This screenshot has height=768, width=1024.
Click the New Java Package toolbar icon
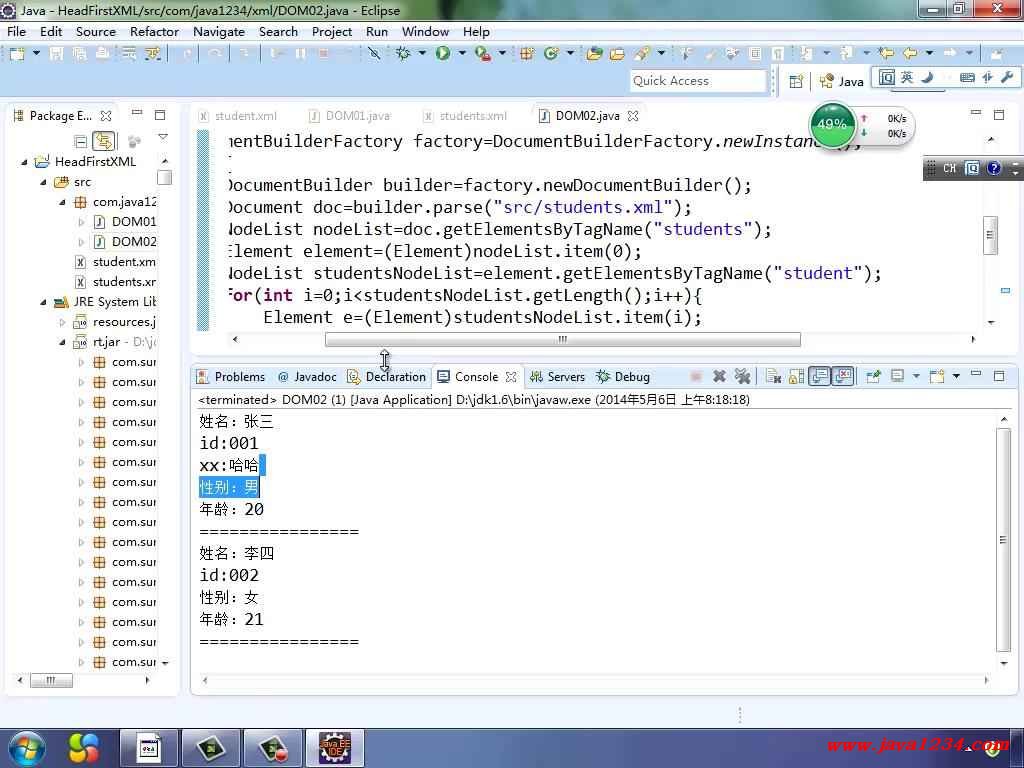pyautogui.click(x=526, y=54)
